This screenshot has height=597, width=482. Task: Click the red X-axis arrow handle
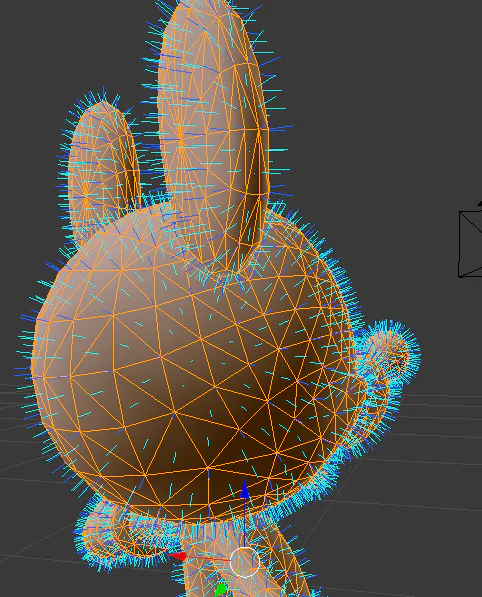[x=177, y=557]
